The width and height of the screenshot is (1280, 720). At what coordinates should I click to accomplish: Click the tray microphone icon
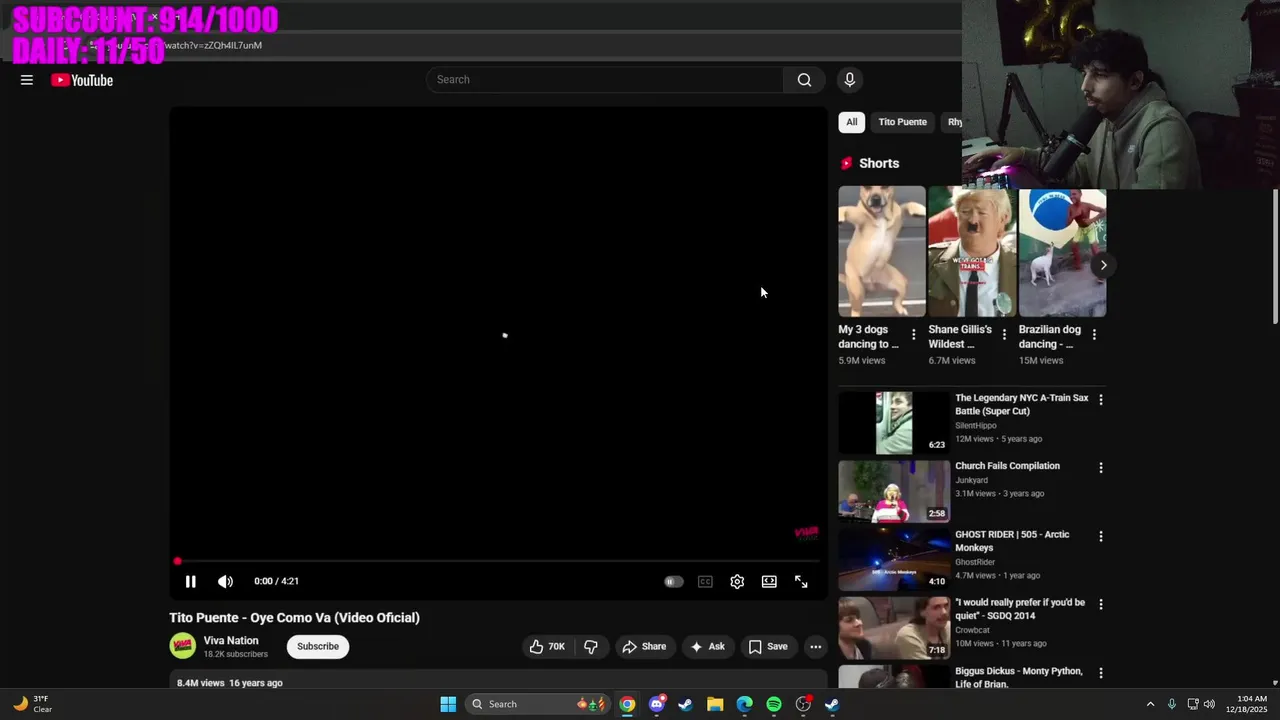tap(1171, 704)
